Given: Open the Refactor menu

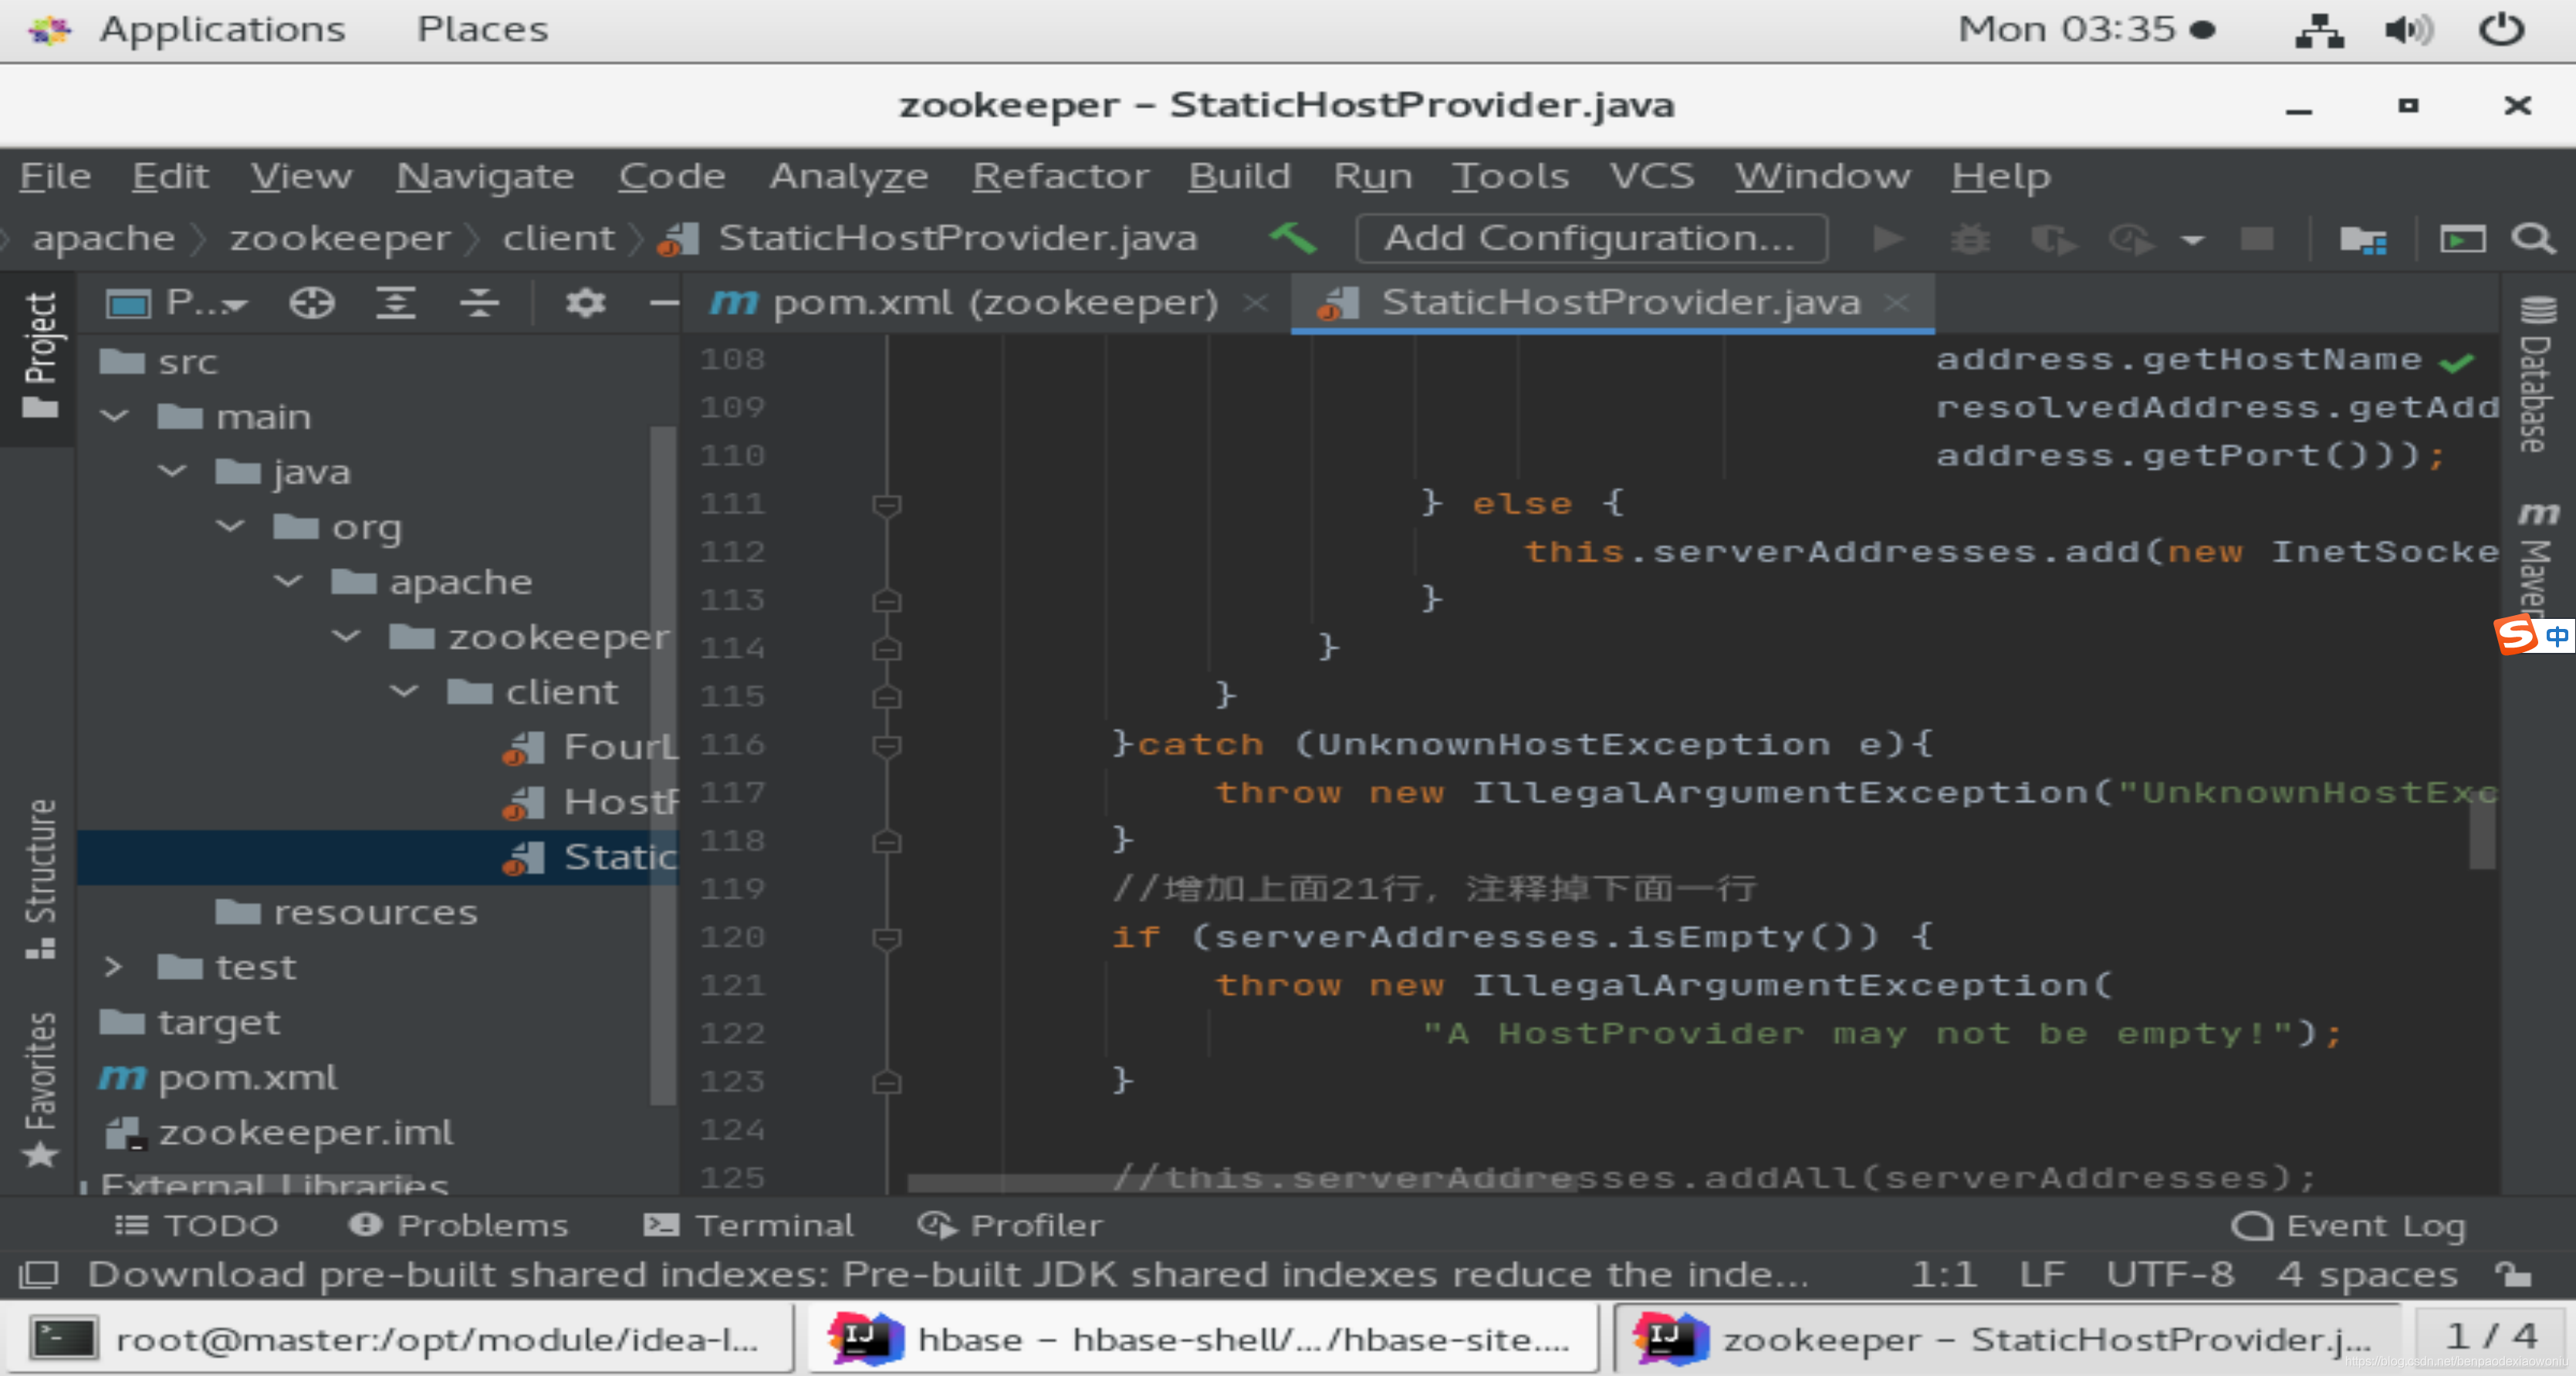Looking at the screenshot, I should tap(1060, 177).
